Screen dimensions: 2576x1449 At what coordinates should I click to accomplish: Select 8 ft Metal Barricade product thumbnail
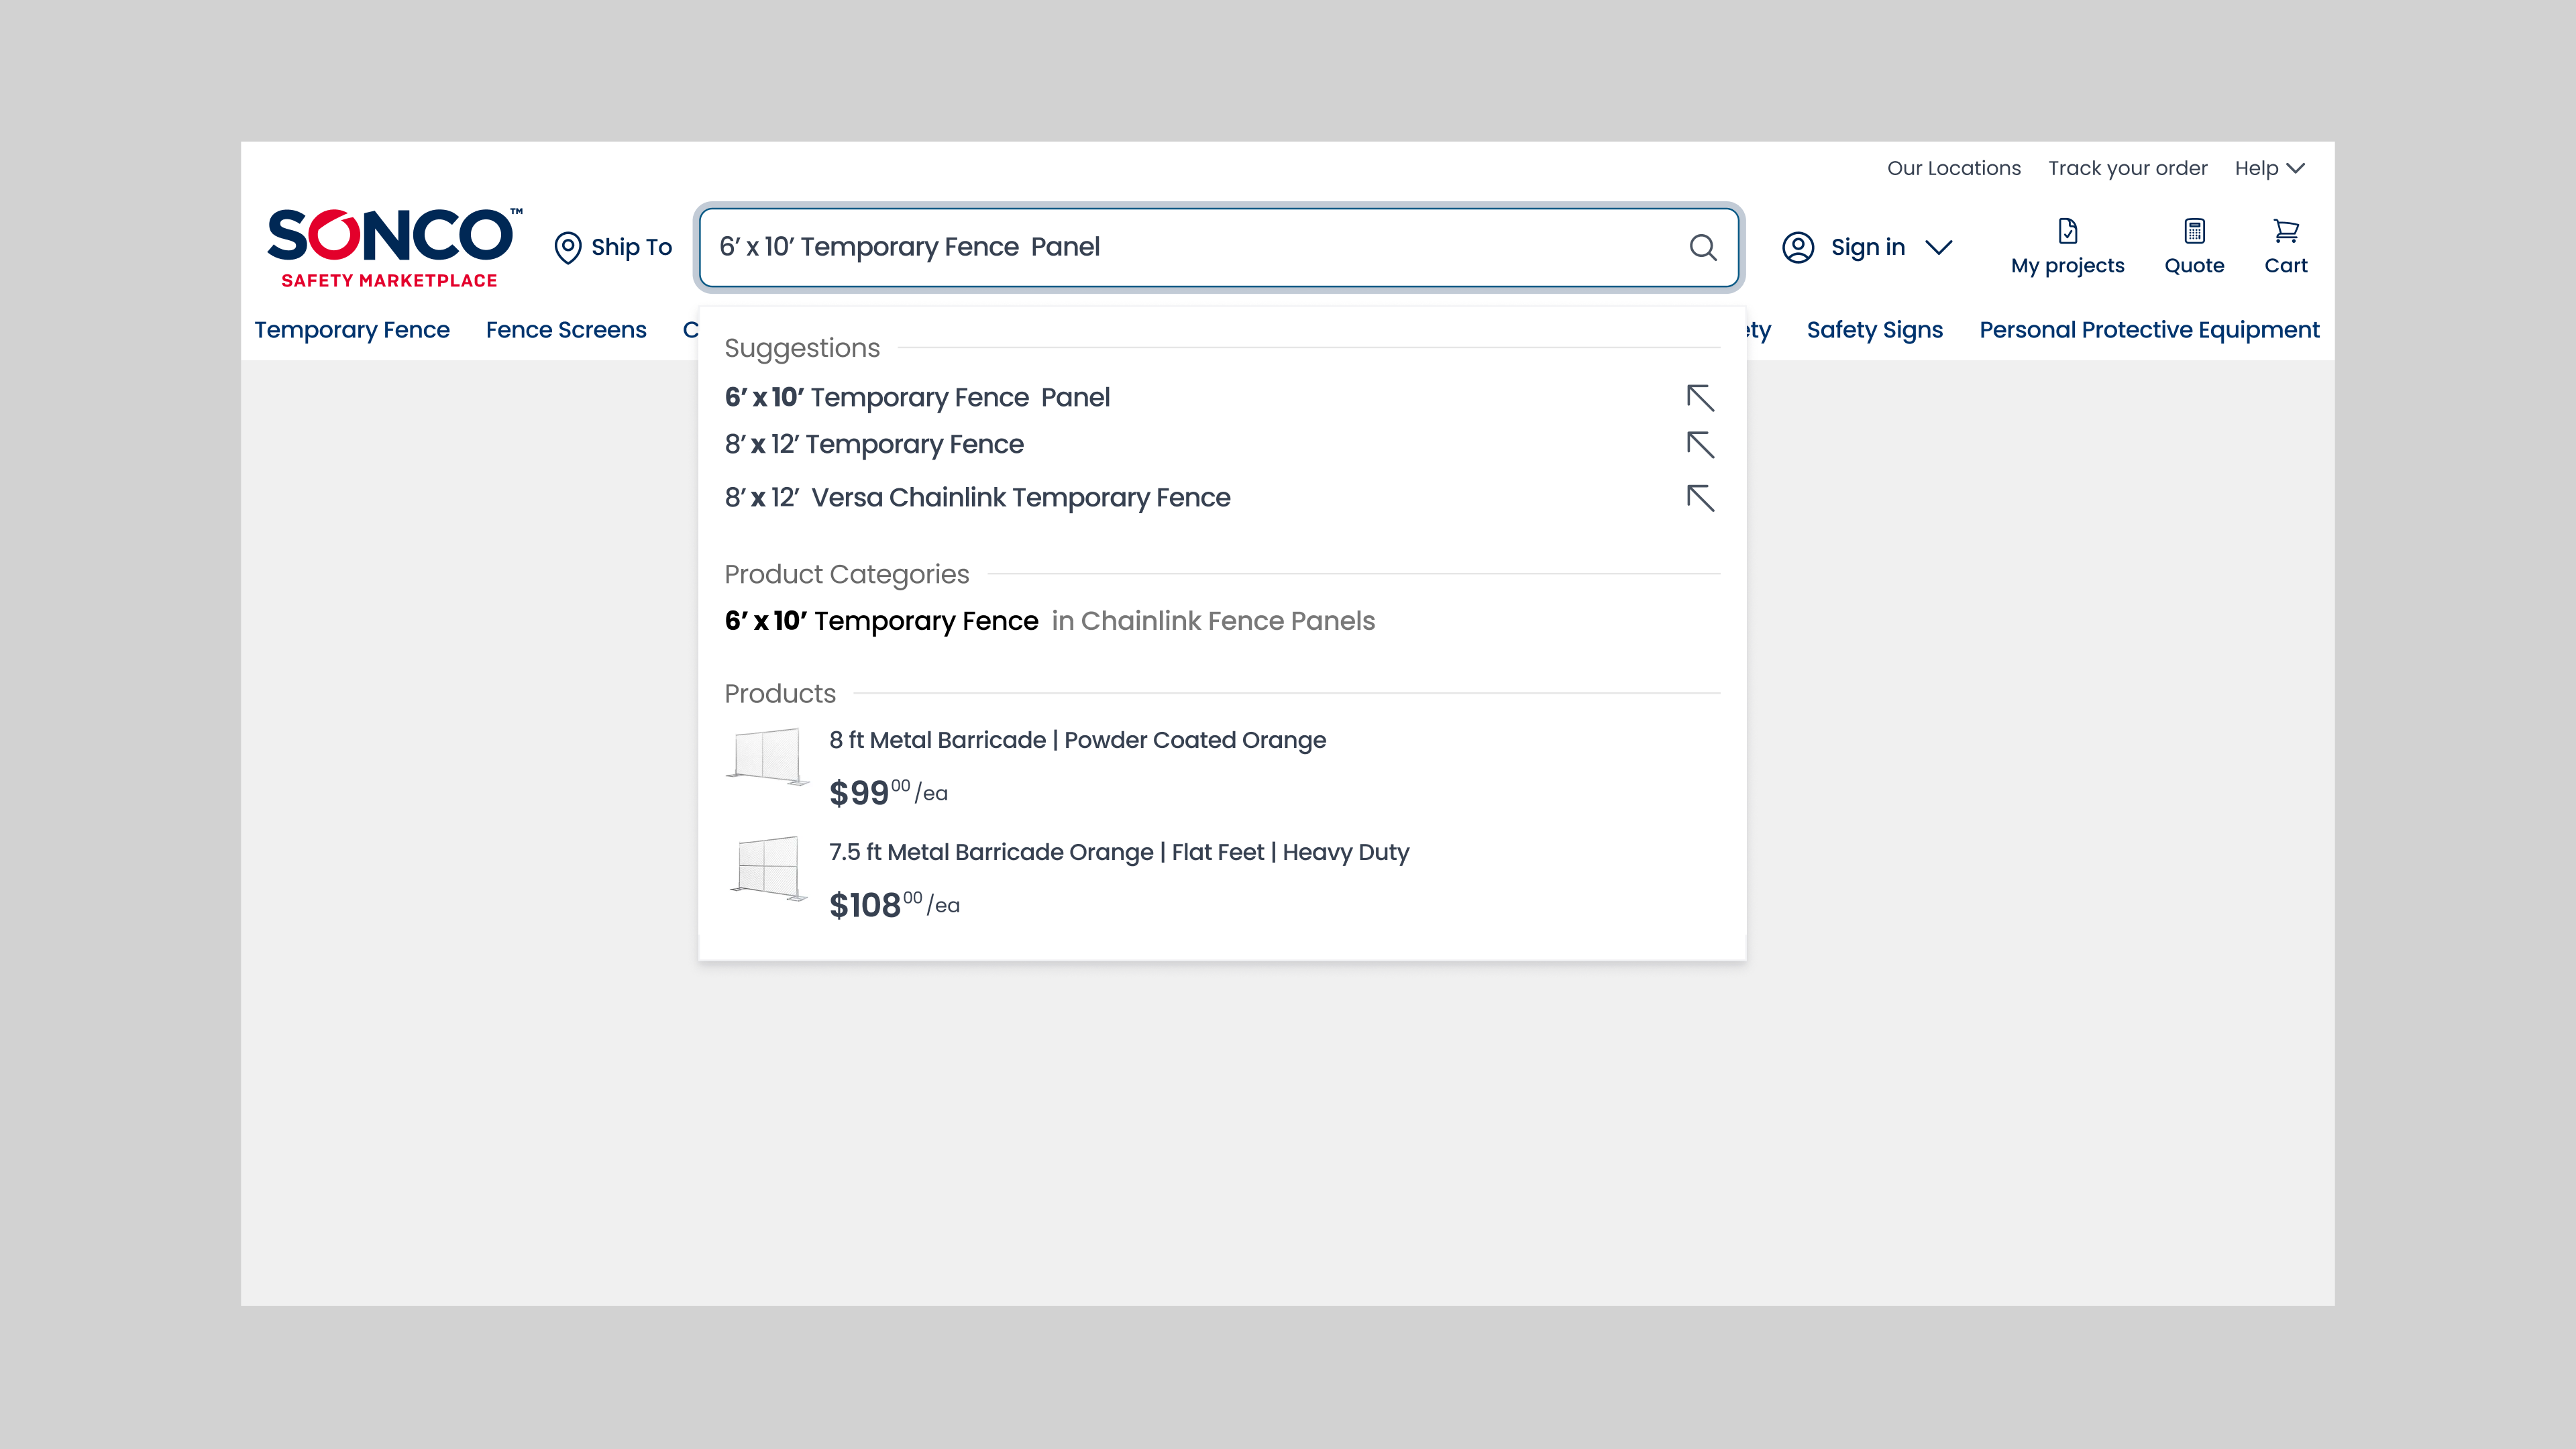pyautogui.click(x=767, y=757)
